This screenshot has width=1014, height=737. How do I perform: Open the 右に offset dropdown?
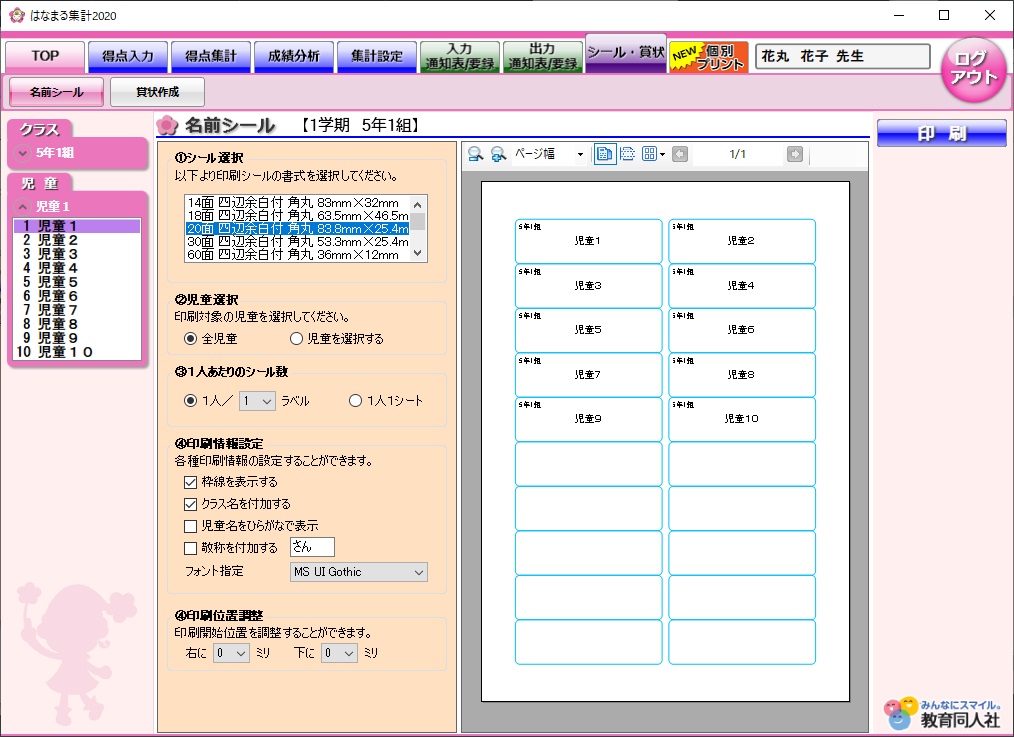(232, 653)
